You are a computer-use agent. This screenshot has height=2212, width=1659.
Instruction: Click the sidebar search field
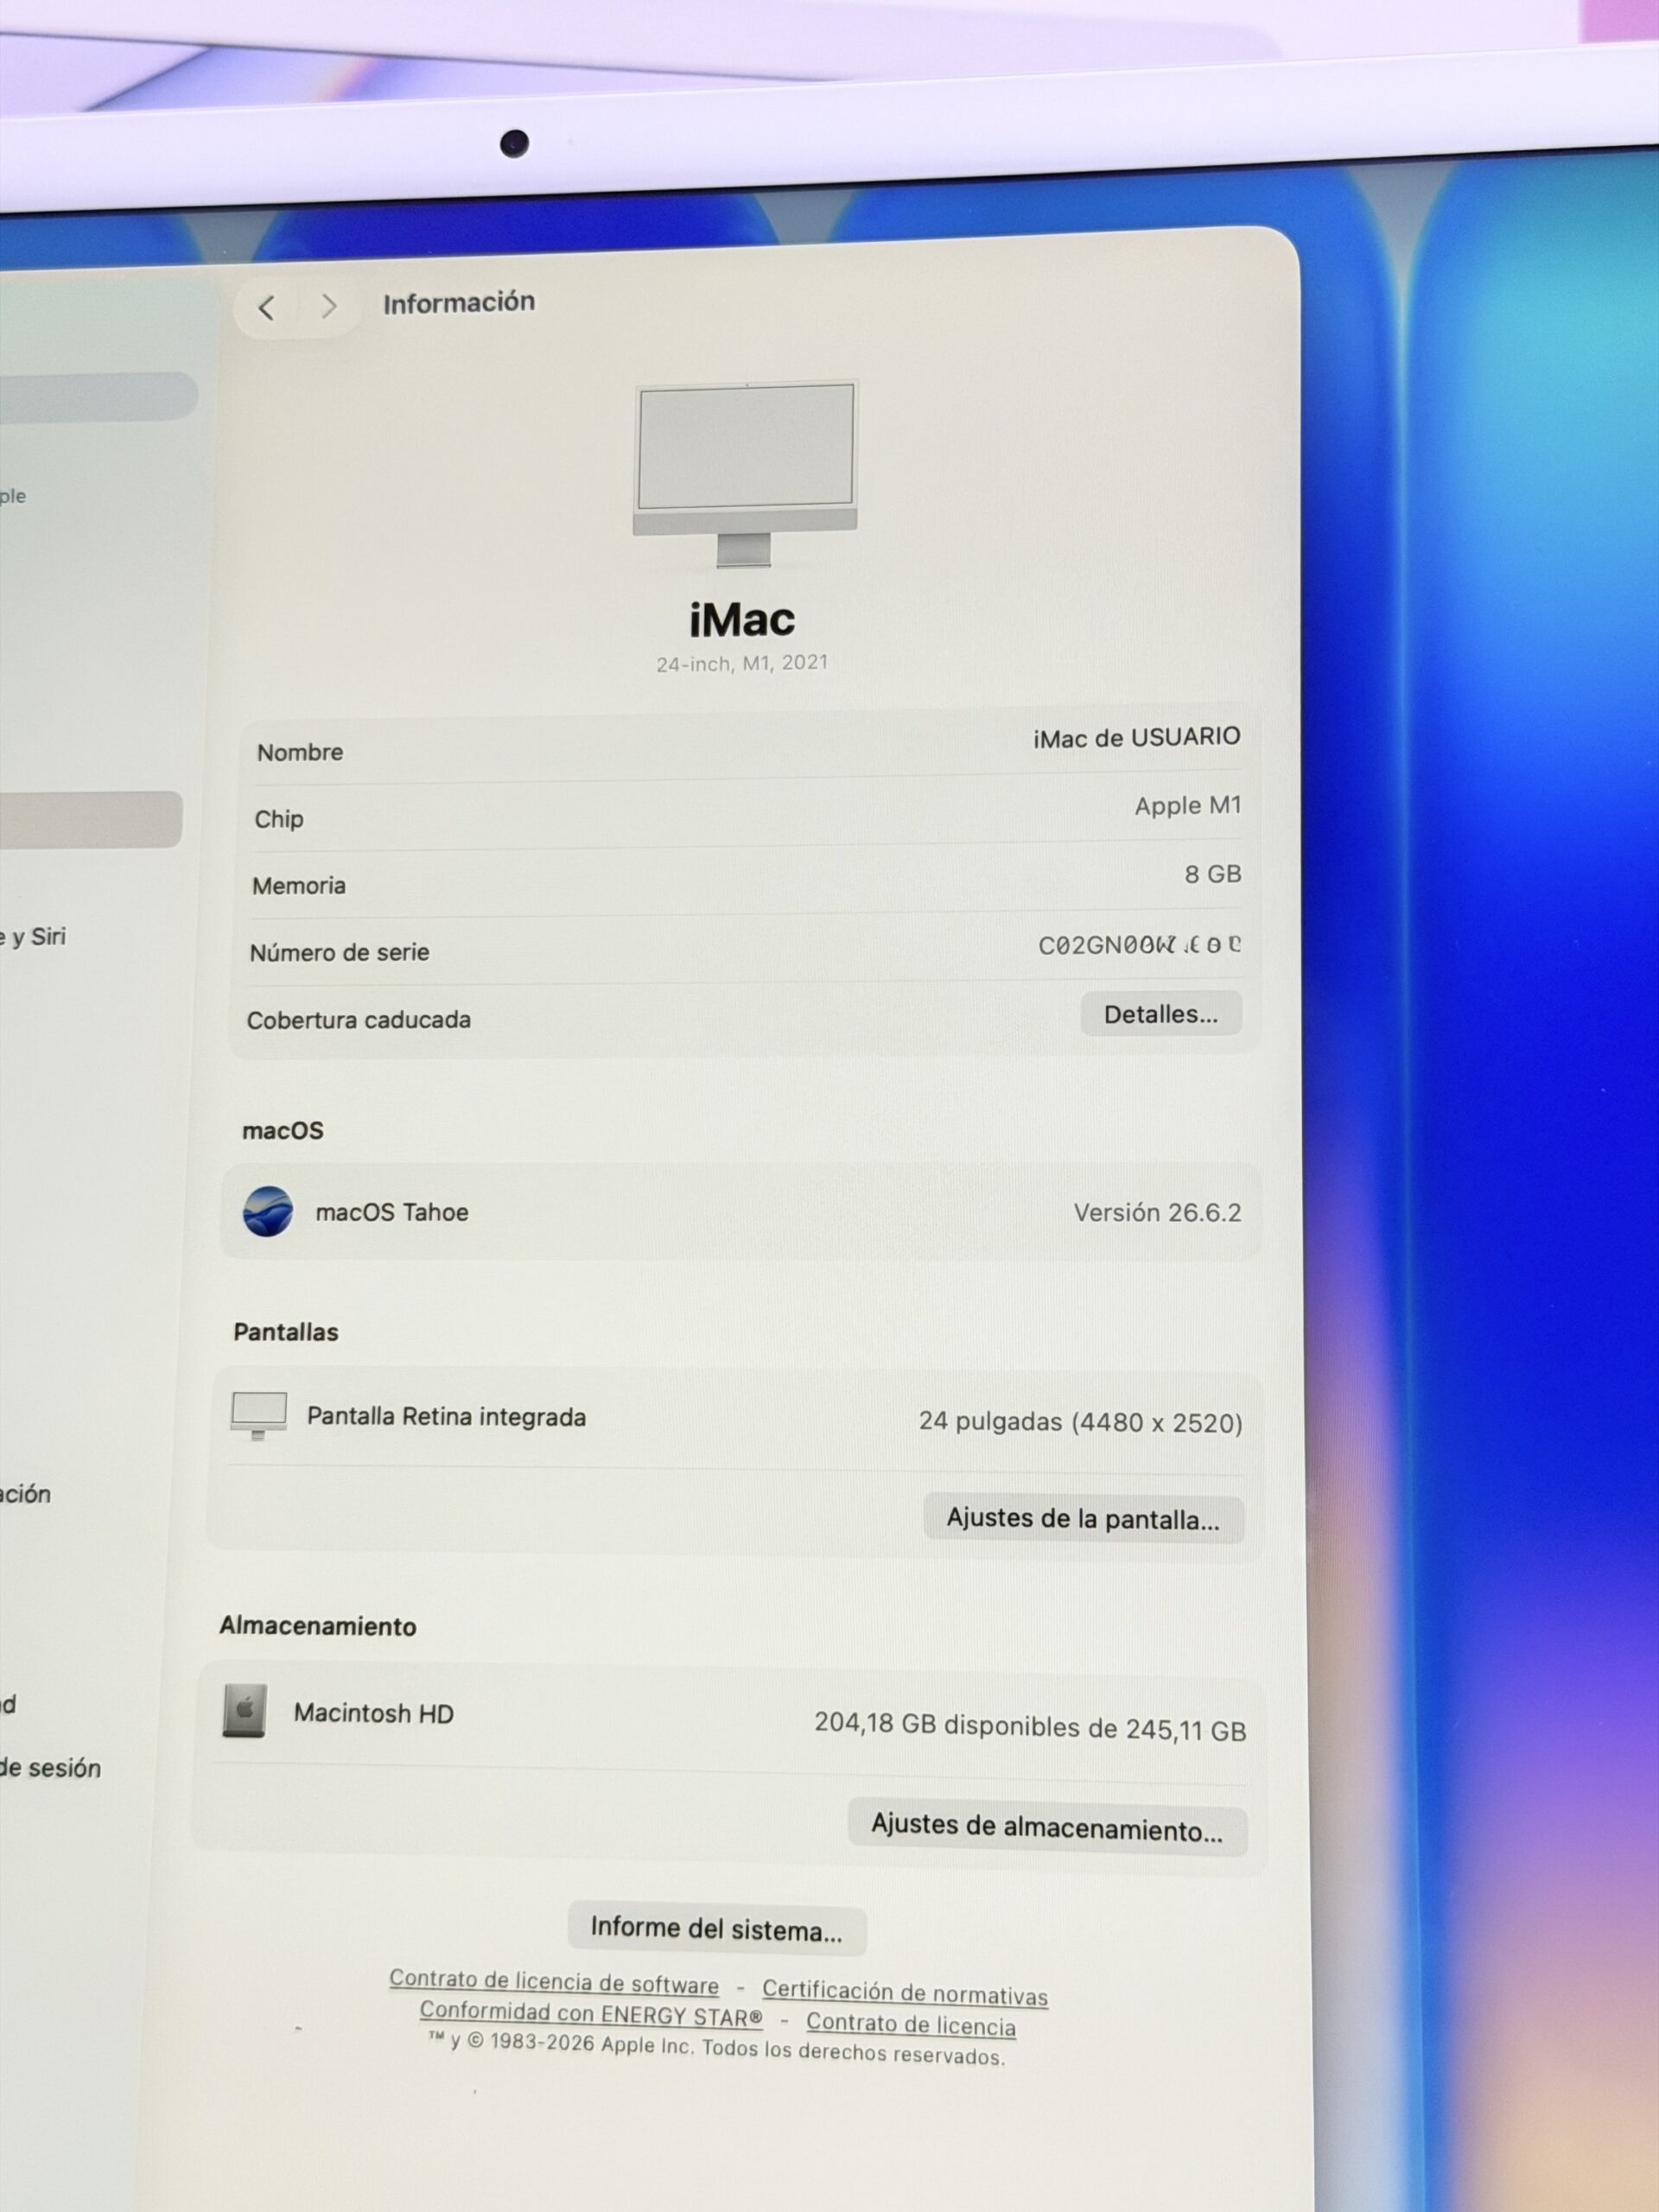[97, 397]
